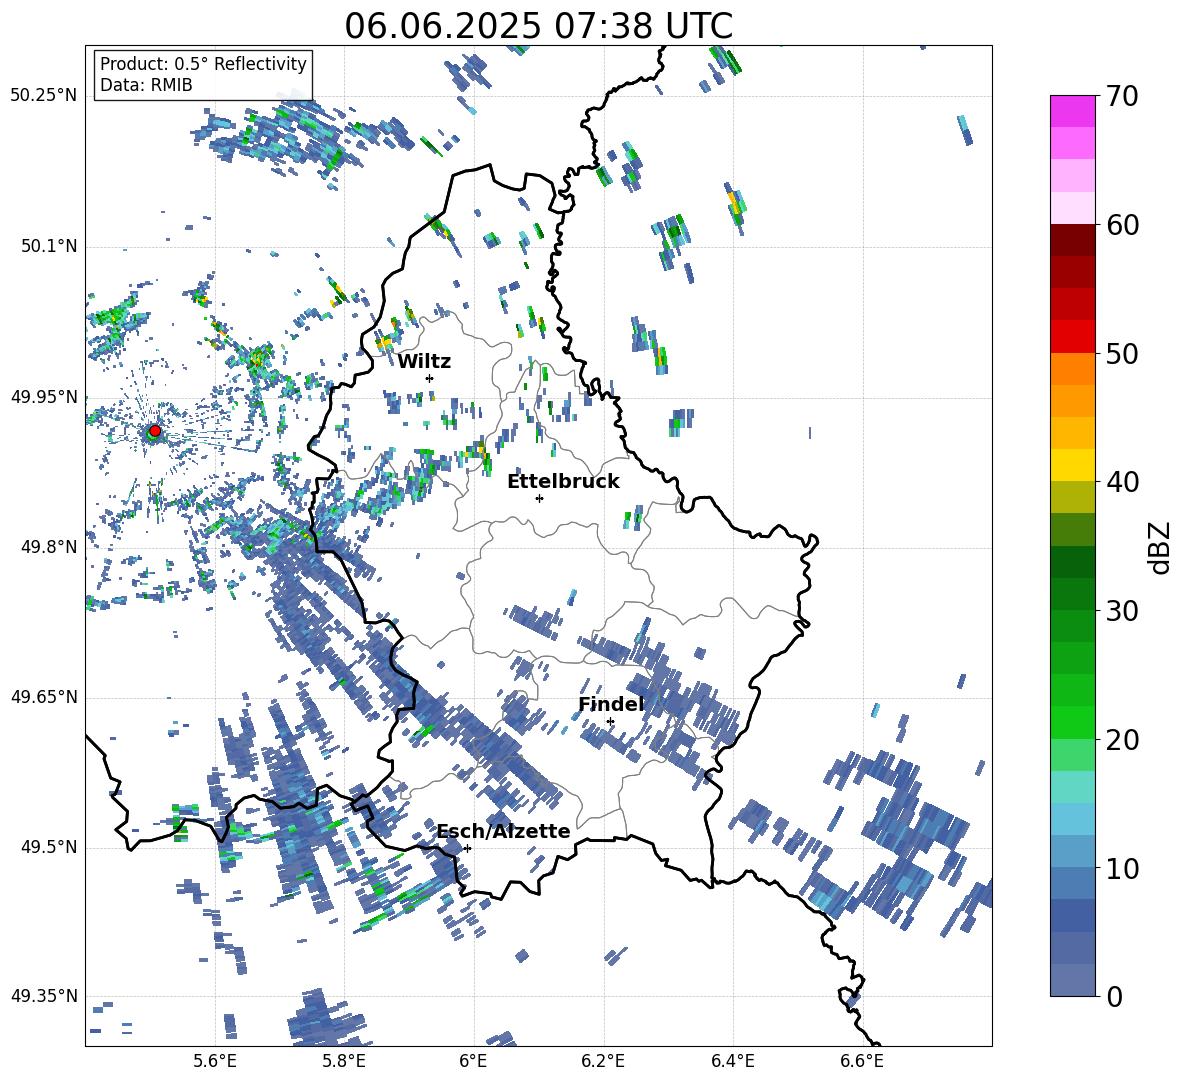Click the colorbar tick label 0
1184x1081 pixels.
click(1114, 996)
